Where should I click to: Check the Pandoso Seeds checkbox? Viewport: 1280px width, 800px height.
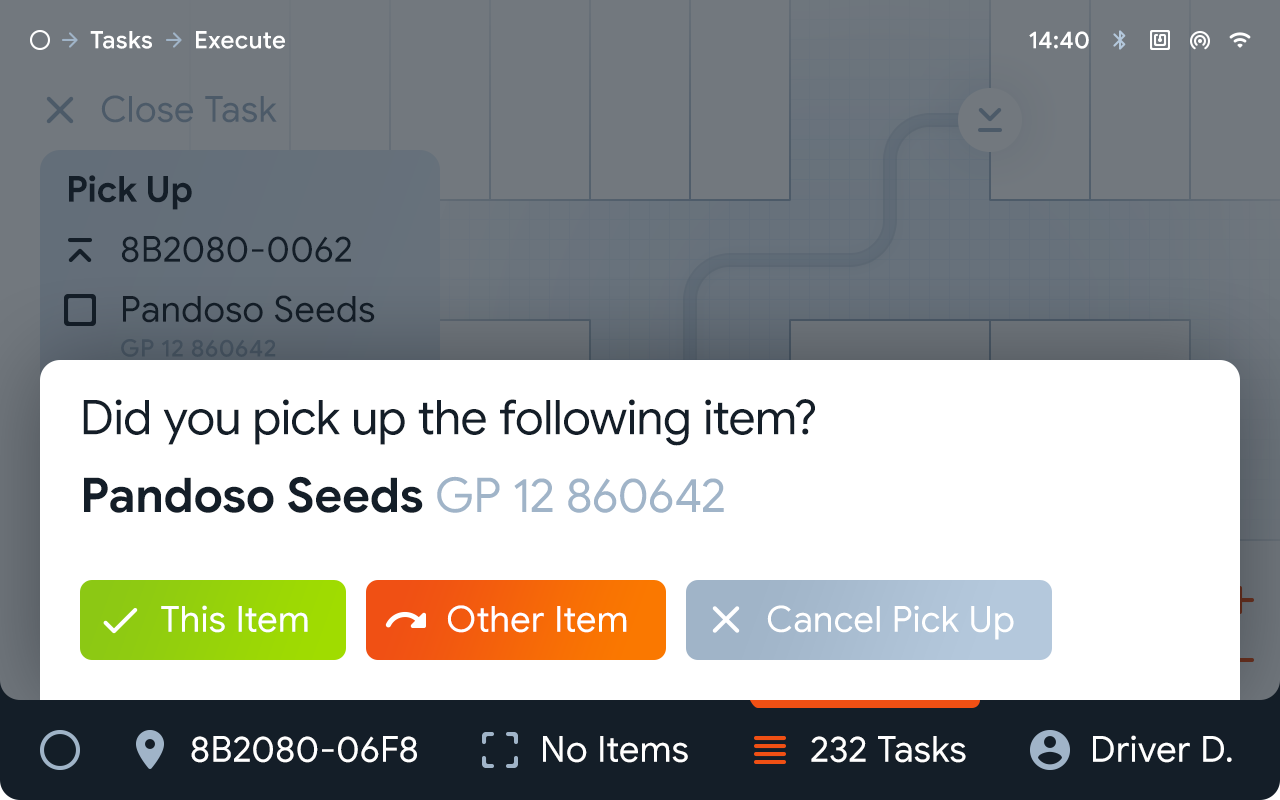[x=80, y=310]
